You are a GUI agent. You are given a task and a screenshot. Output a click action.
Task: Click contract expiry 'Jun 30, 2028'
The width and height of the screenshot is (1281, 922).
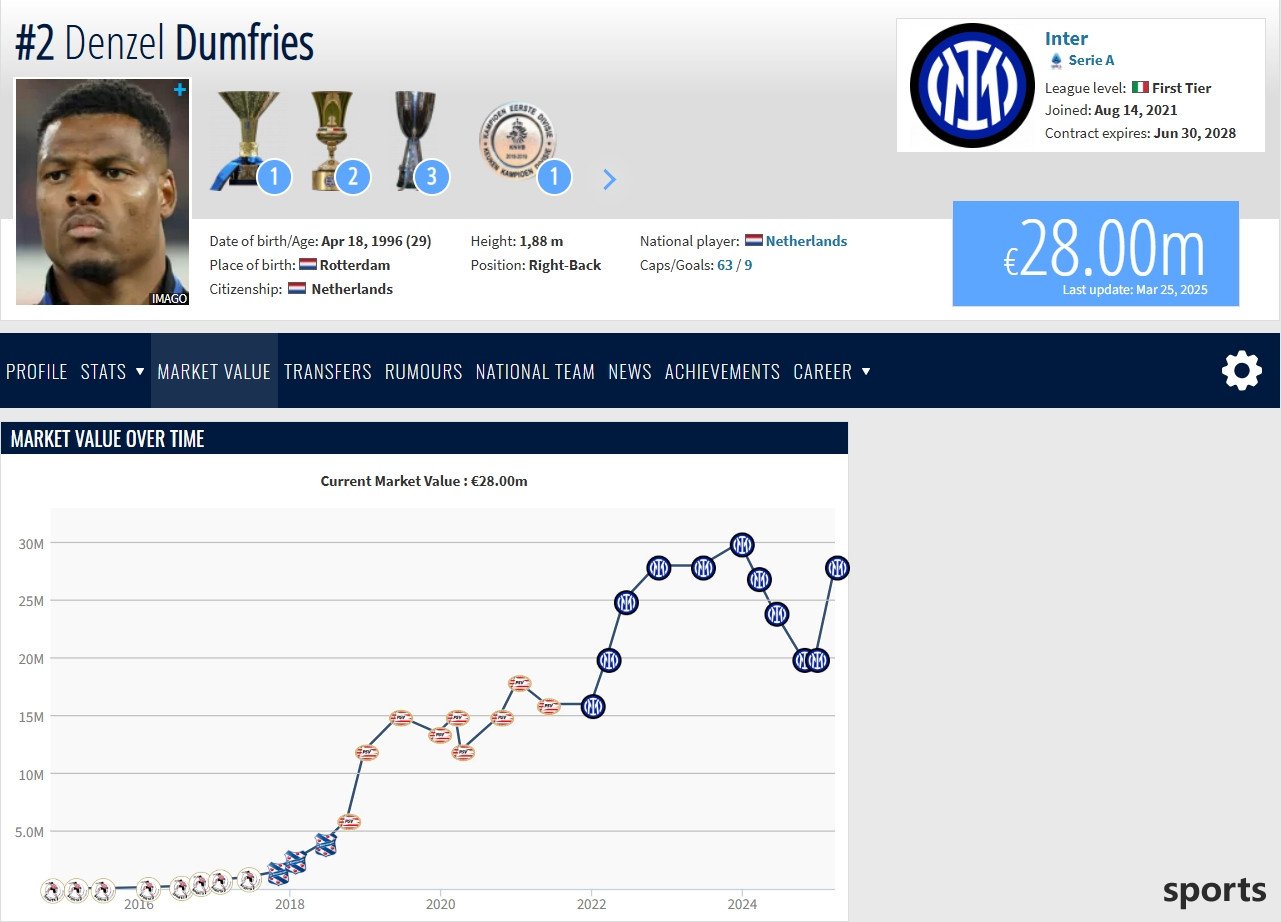click(x=1194, y=133)
